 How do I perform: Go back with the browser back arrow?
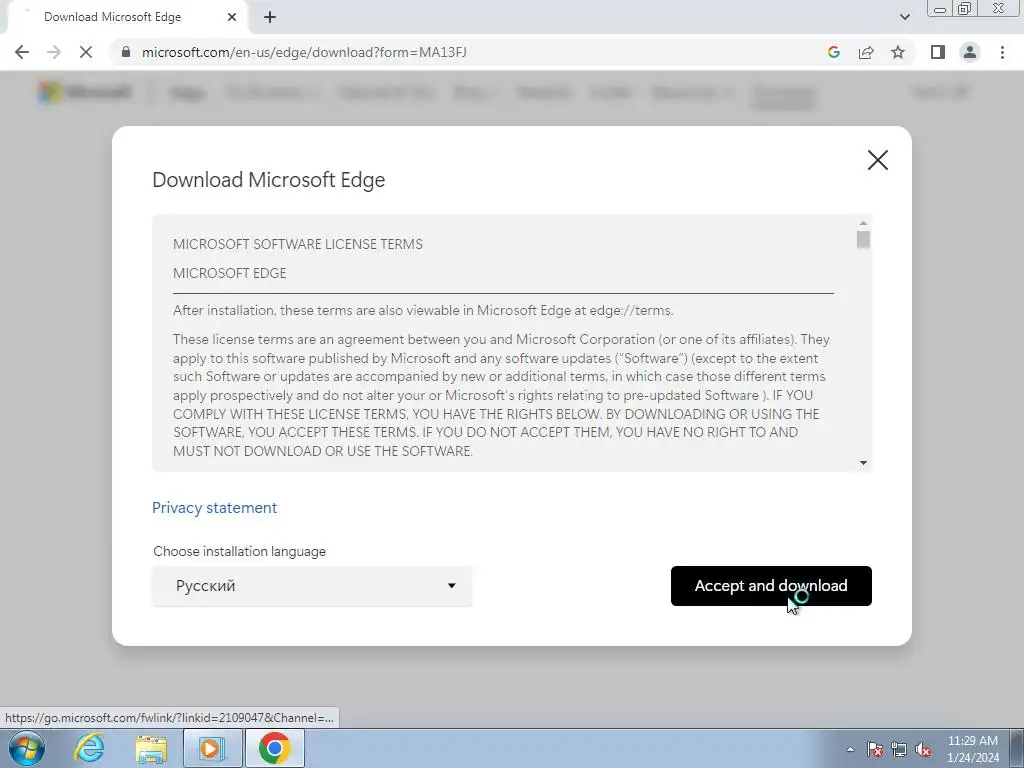(22, 52)
